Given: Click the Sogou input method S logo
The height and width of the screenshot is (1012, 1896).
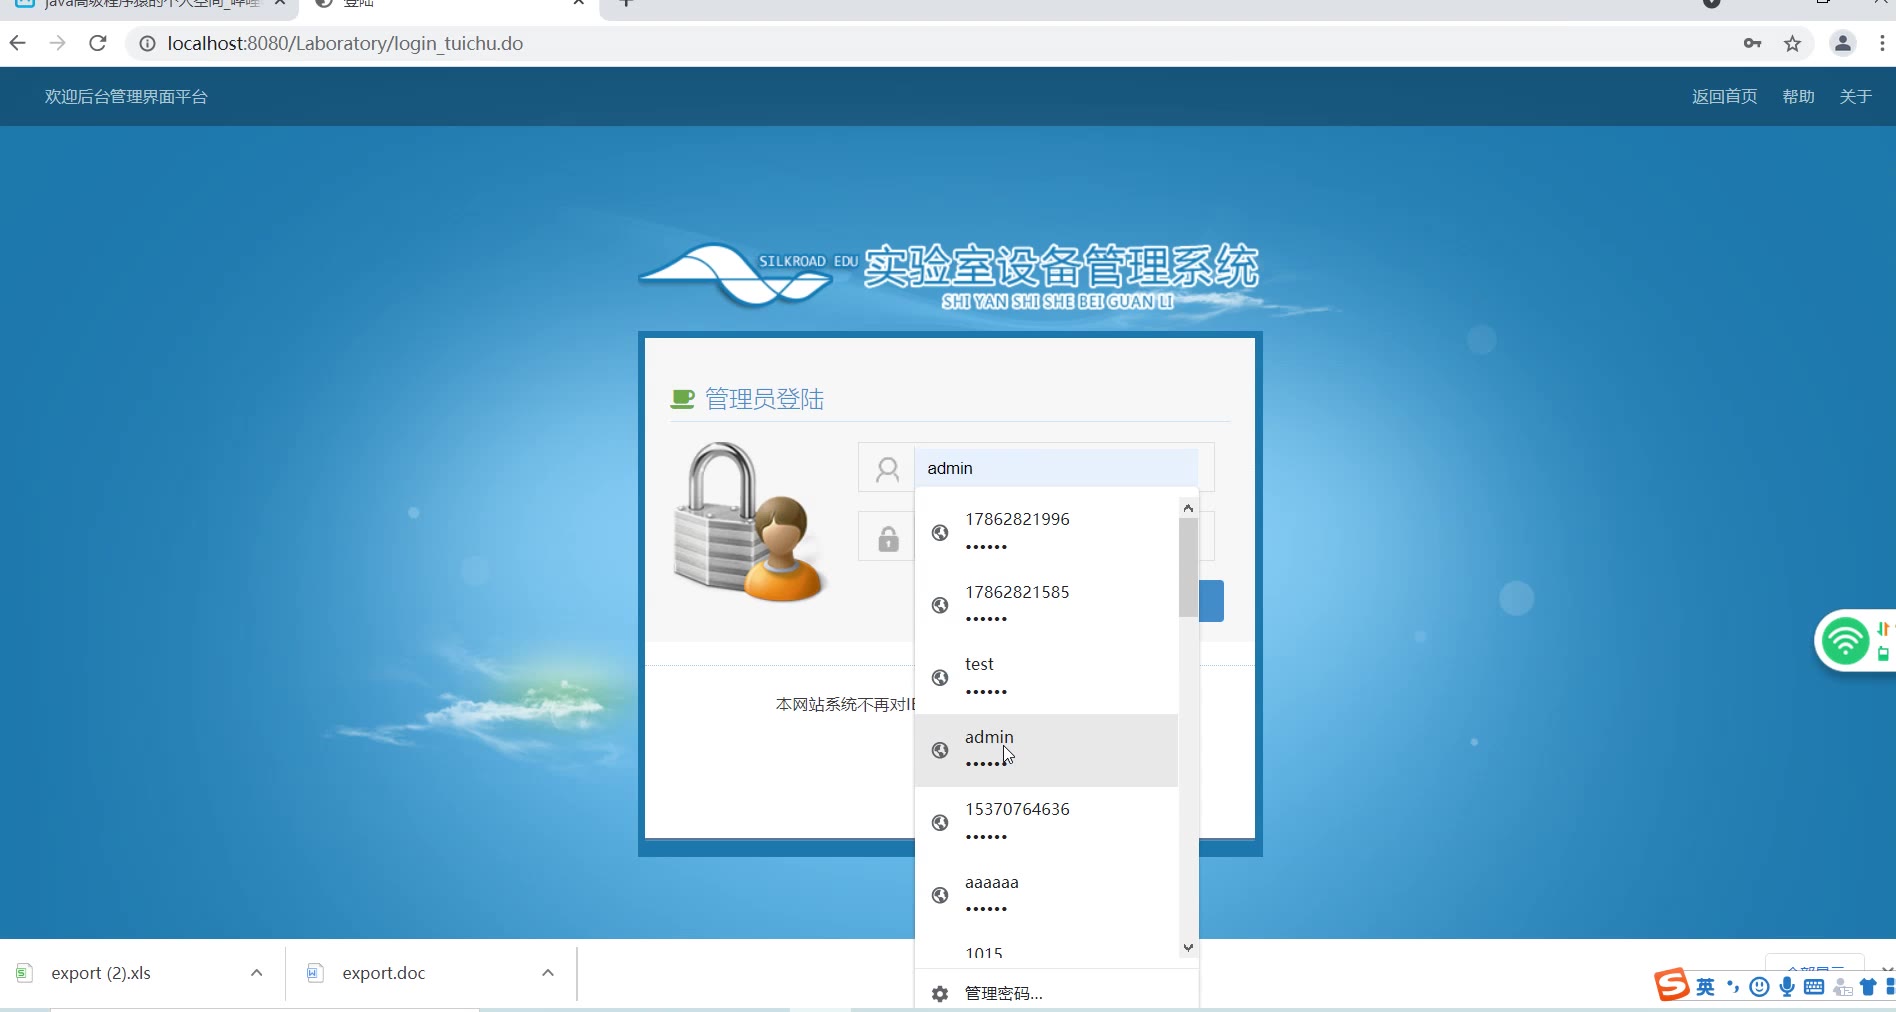Looking at the screenshot, I should click(1671, 985).
